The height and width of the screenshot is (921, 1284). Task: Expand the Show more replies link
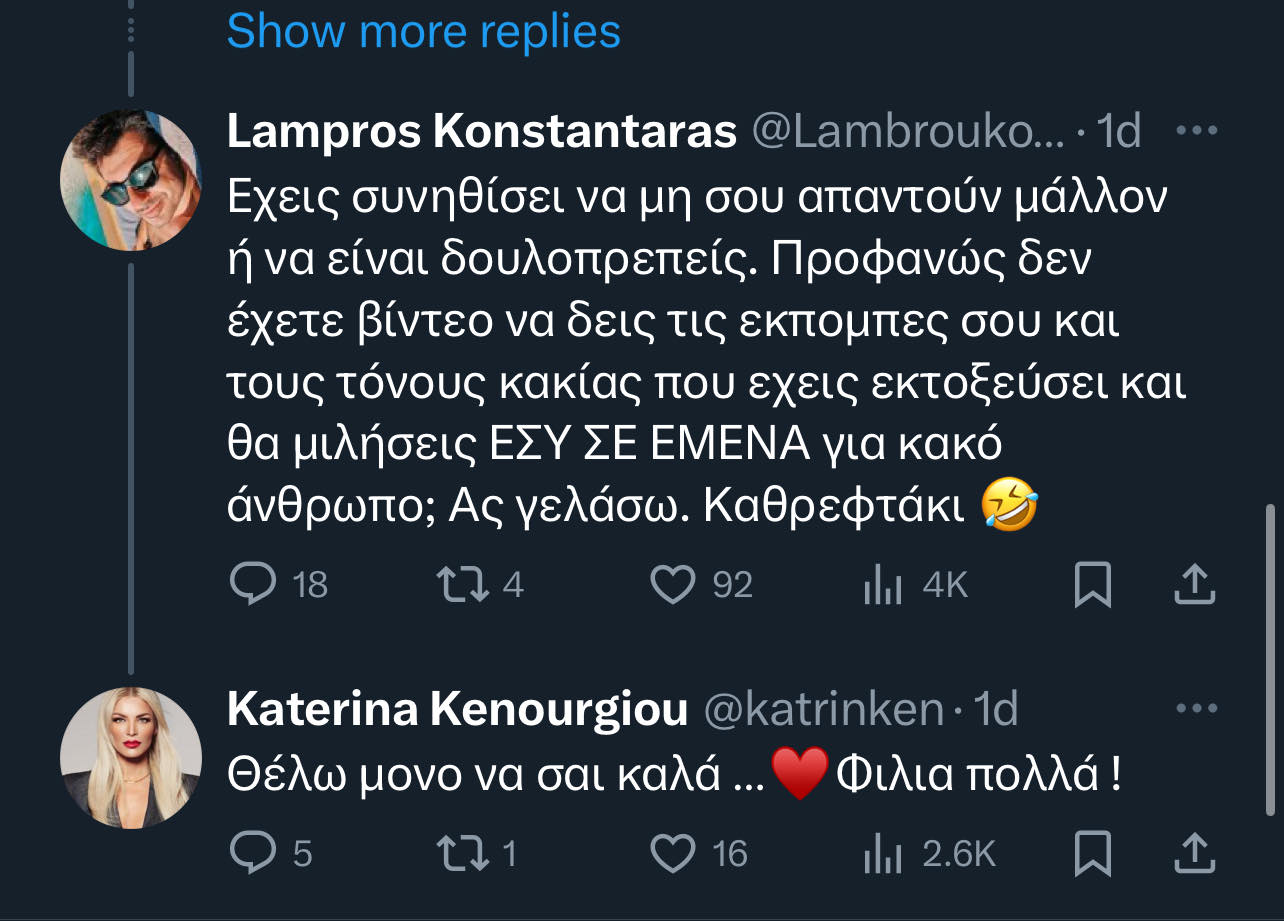423,31
